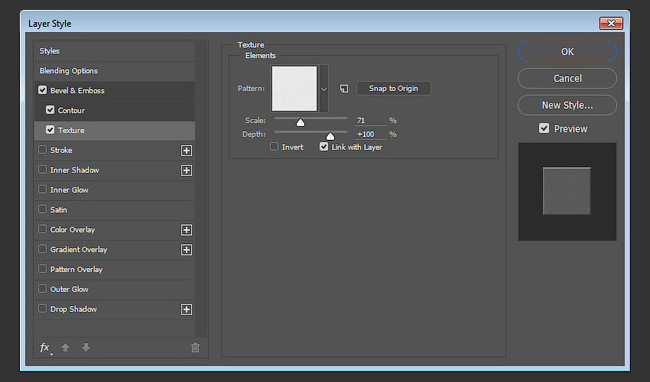Enable the Inner Glow checkbox

(42, 189)
